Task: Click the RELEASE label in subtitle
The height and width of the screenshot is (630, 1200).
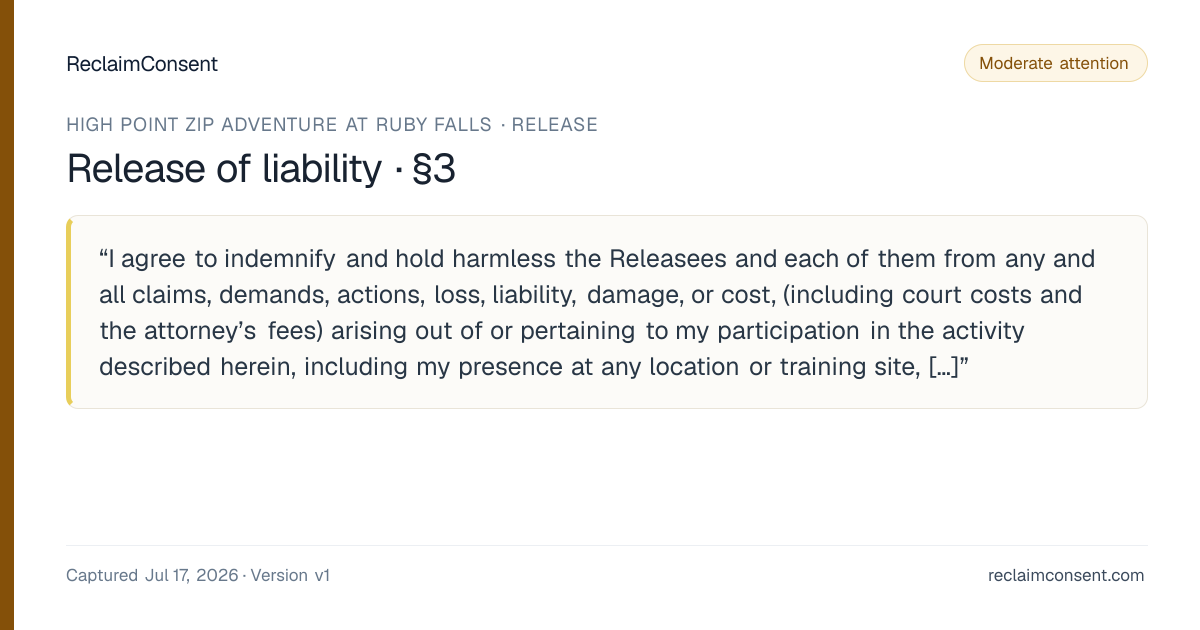Action: point(554,125)
